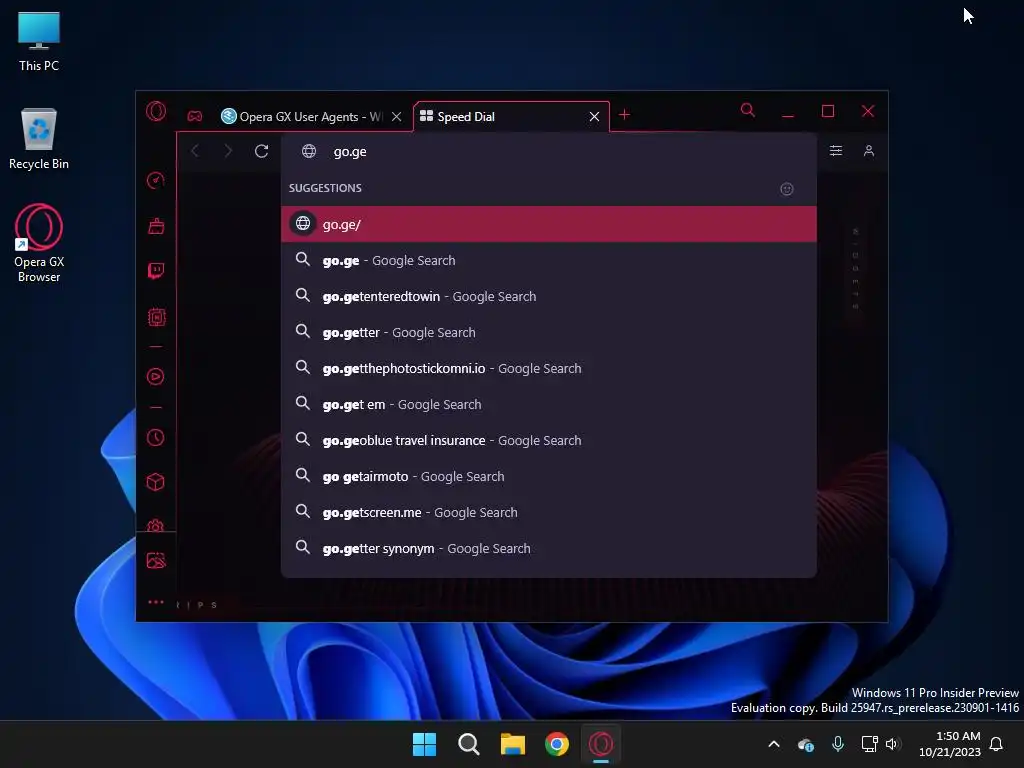Click Opera GX taskbar icon
This screenshot has width=1024, height=768.
pyautogui.click(x=601, y=744)
